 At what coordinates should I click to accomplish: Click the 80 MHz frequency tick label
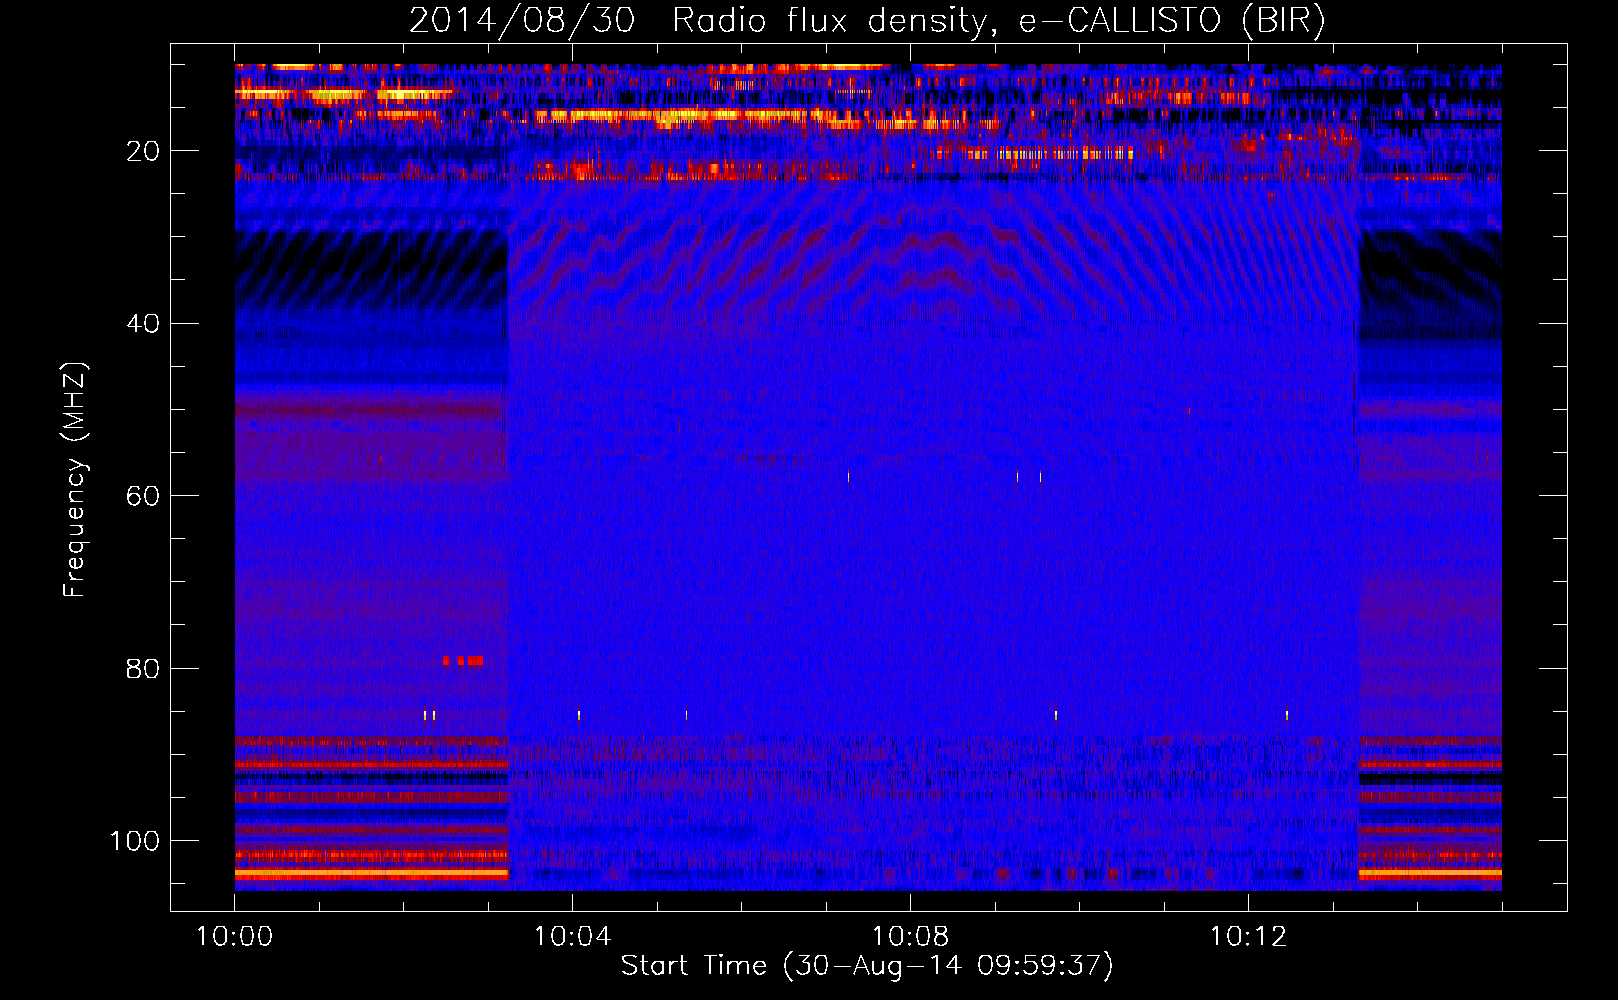pyautogui.click(x=144, y=669)
